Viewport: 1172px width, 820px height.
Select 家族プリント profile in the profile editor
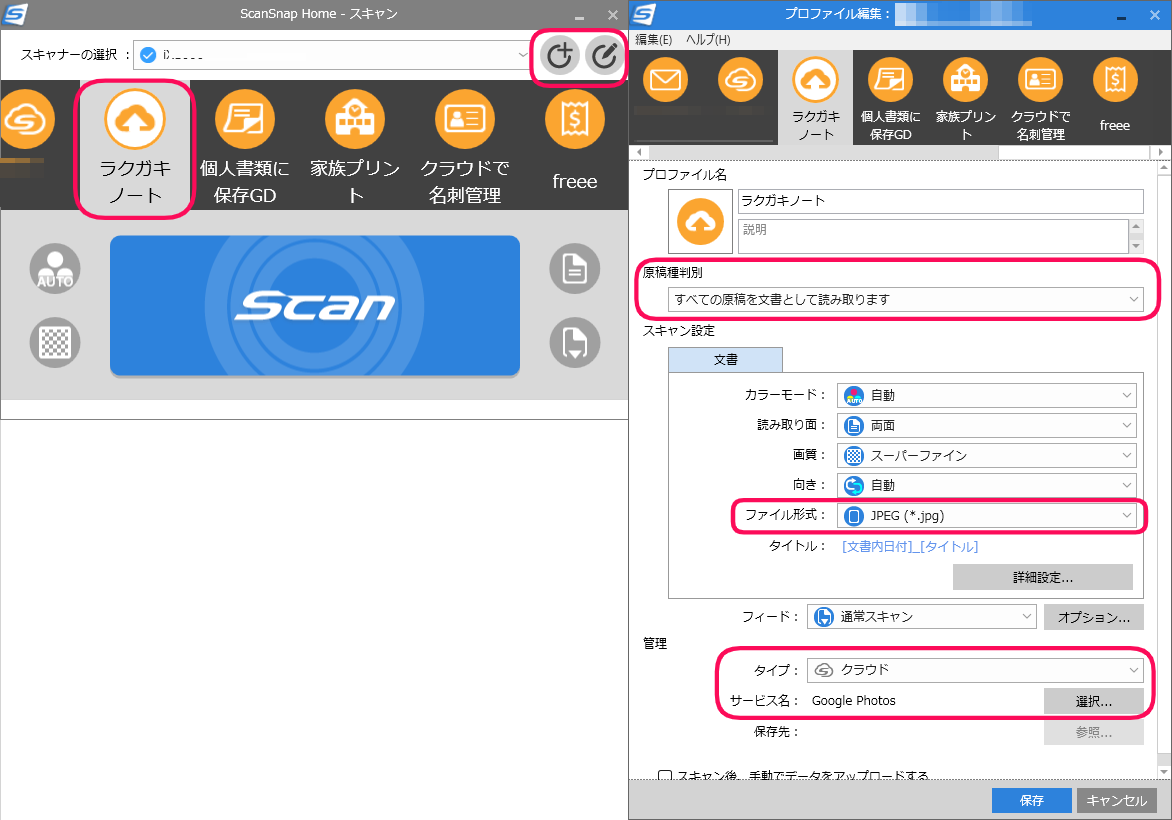tap(966, 97)
